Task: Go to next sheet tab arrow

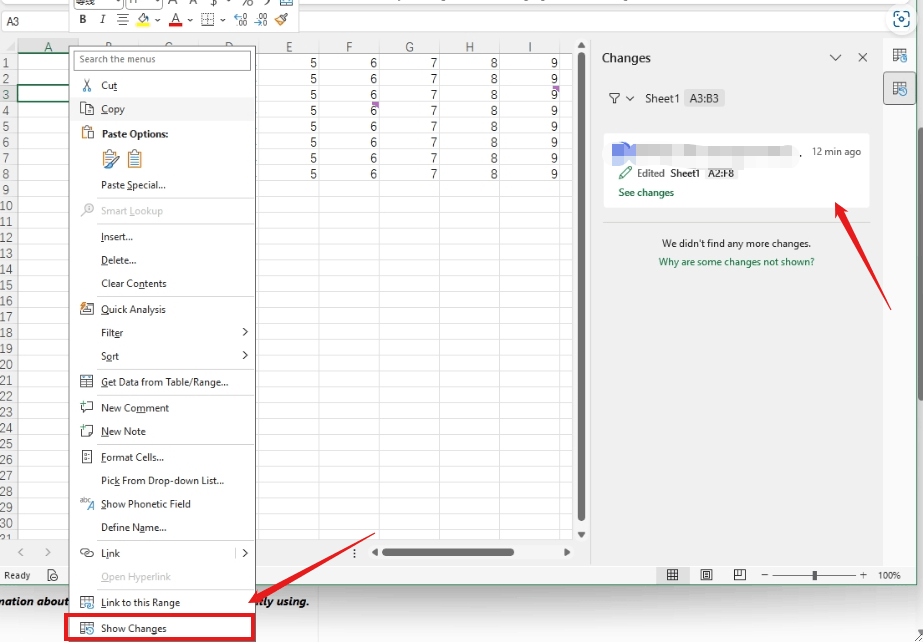Action: tap(48, 553)
